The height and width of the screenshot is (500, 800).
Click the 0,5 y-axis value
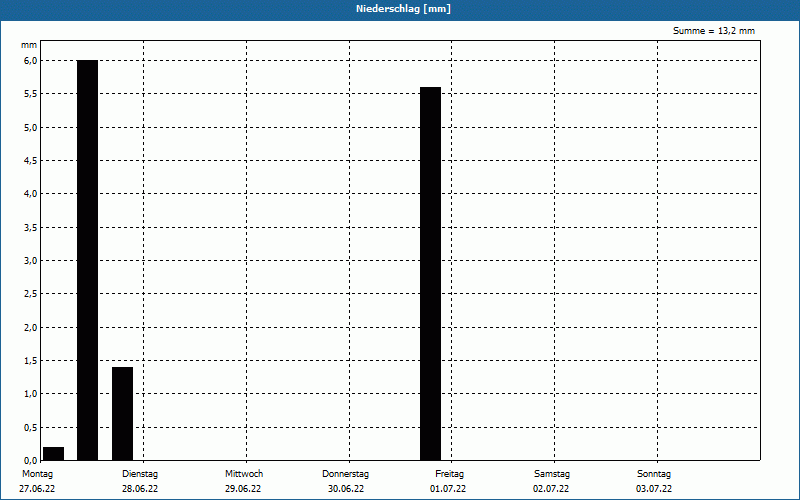pyautogui.click(x=31, y=428)
